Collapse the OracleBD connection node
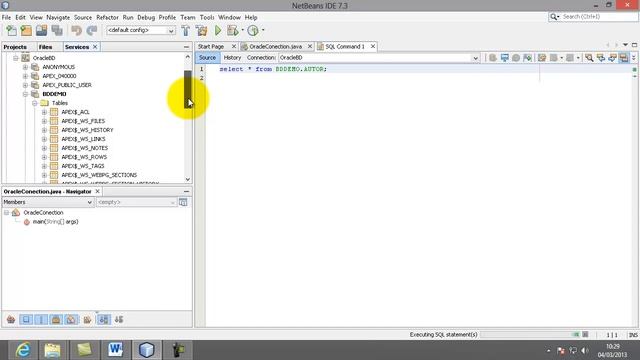The width and height of the screenshot is (640, 360). tap(16, 58)
